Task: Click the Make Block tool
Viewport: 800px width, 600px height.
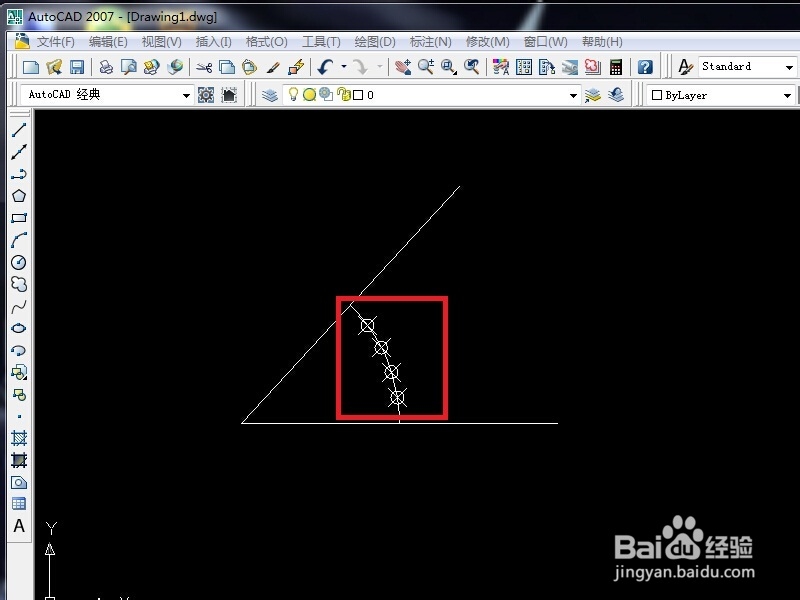Action: 19,394
